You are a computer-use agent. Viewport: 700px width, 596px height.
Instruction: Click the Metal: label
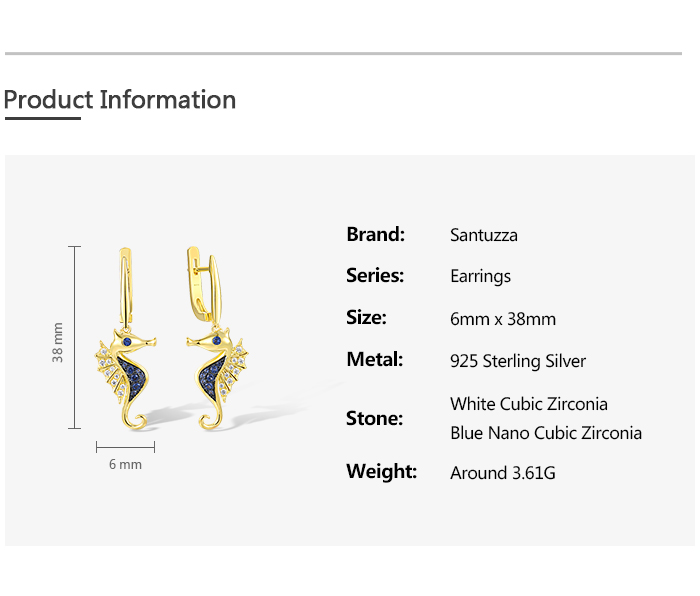374,359
